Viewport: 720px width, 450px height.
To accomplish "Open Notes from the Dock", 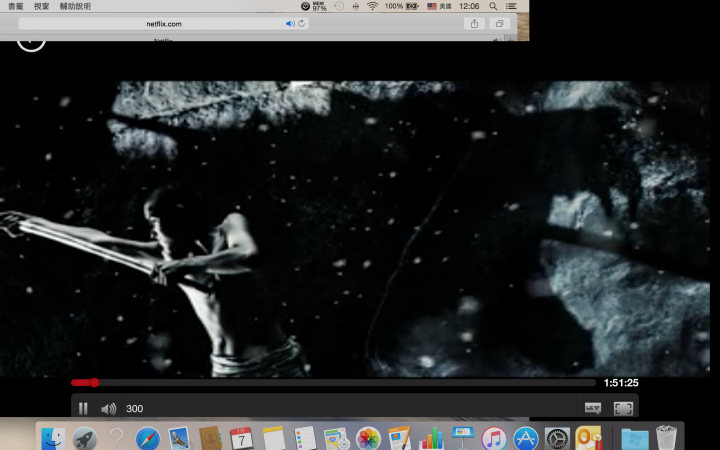I will pos(274,439).
